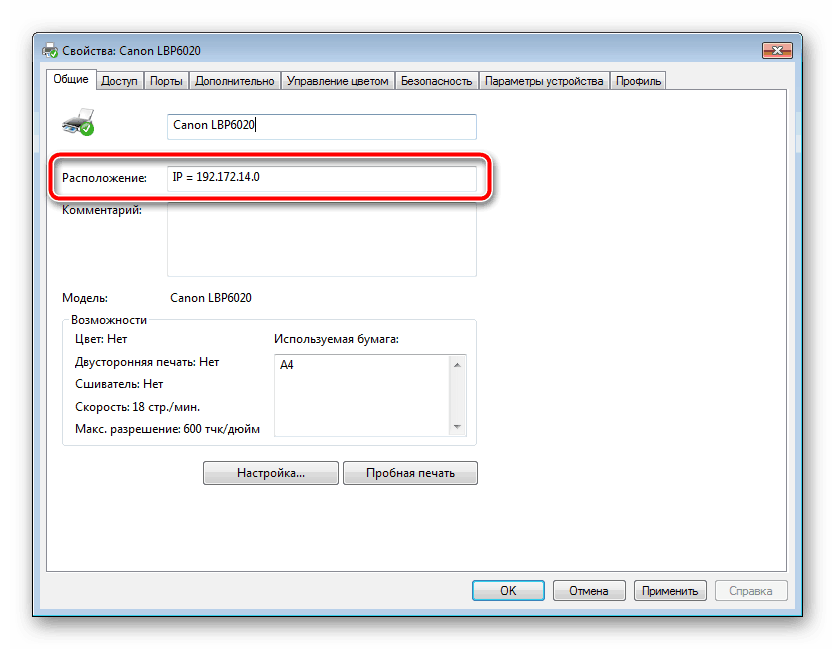This screenshot has height=649, width=835.
Task: Switch to Параметры устройства tab
Action: pos(544,81)
